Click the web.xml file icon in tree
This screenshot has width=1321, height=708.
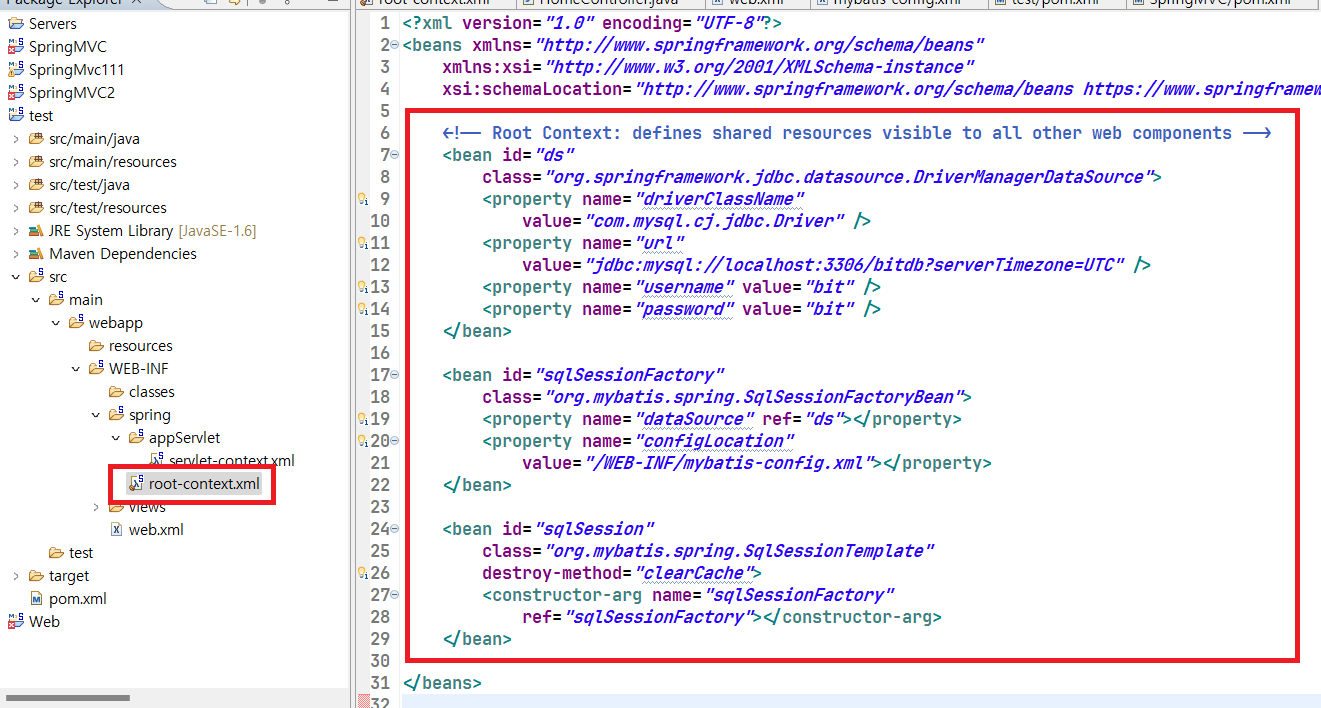117,529
